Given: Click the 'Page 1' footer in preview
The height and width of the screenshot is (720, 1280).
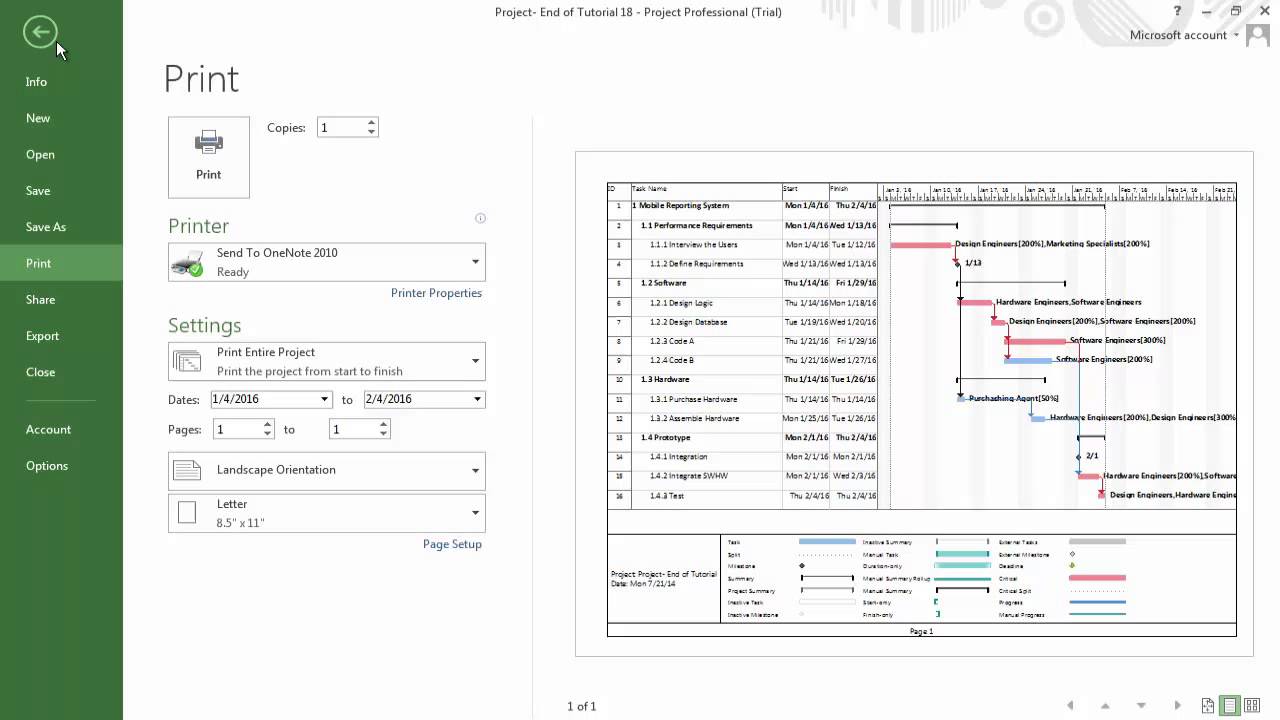Looking at the screenshot, I should click(x=921, y=631).
